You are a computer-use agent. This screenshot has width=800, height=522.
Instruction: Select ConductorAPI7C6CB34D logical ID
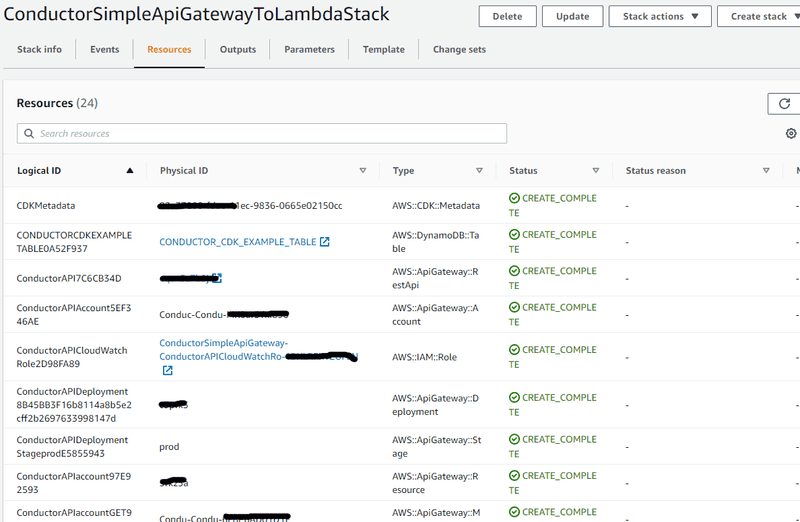[x=69, y=278]
